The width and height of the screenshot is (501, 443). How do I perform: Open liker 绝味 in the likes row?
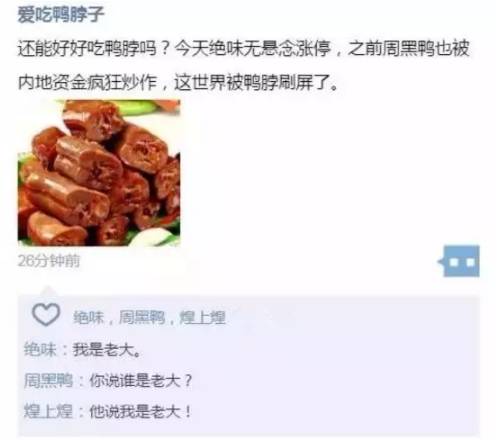(x=88, y=317)
